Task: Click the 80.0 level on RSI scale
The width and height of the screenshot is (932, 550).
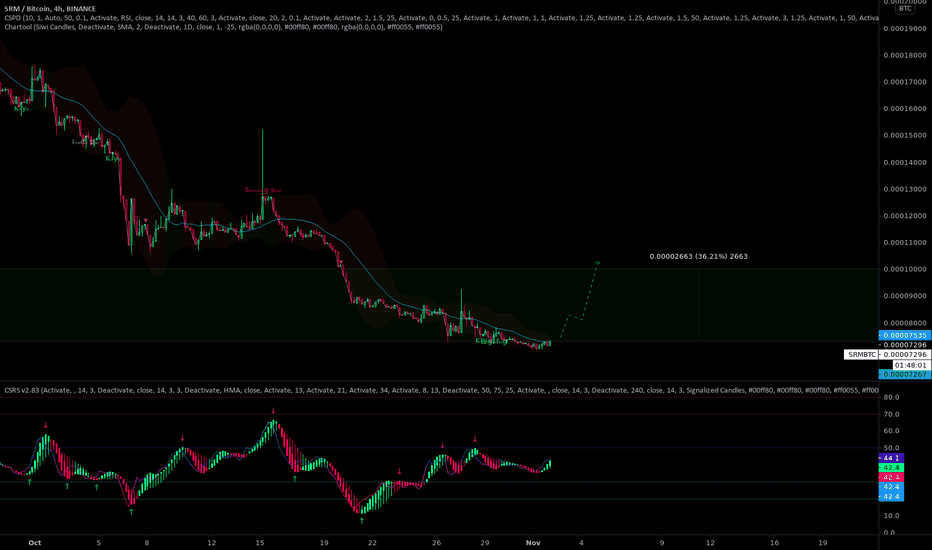Action: 892,397
